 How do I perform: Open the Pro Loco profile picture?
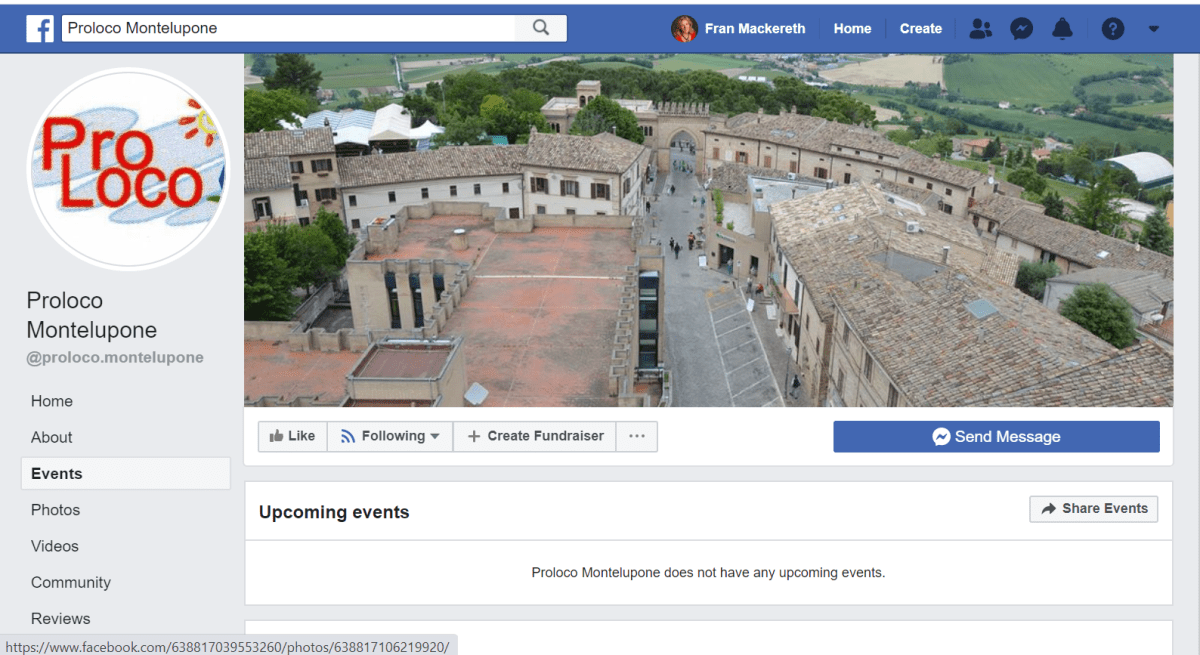tap(127, 168)
